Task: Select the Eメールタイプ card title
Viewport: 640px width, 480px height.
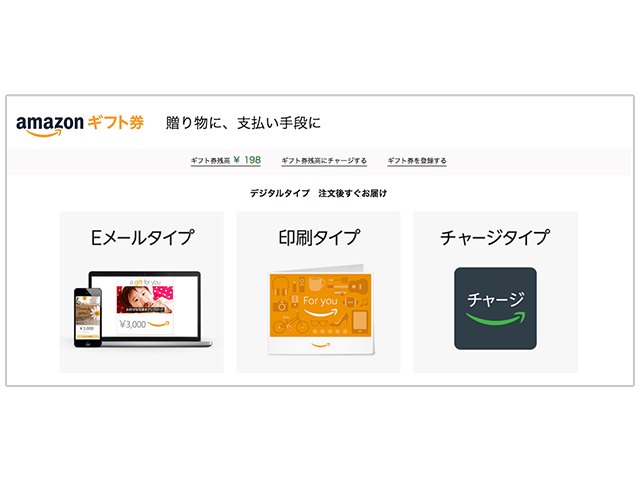Action: 142,238
